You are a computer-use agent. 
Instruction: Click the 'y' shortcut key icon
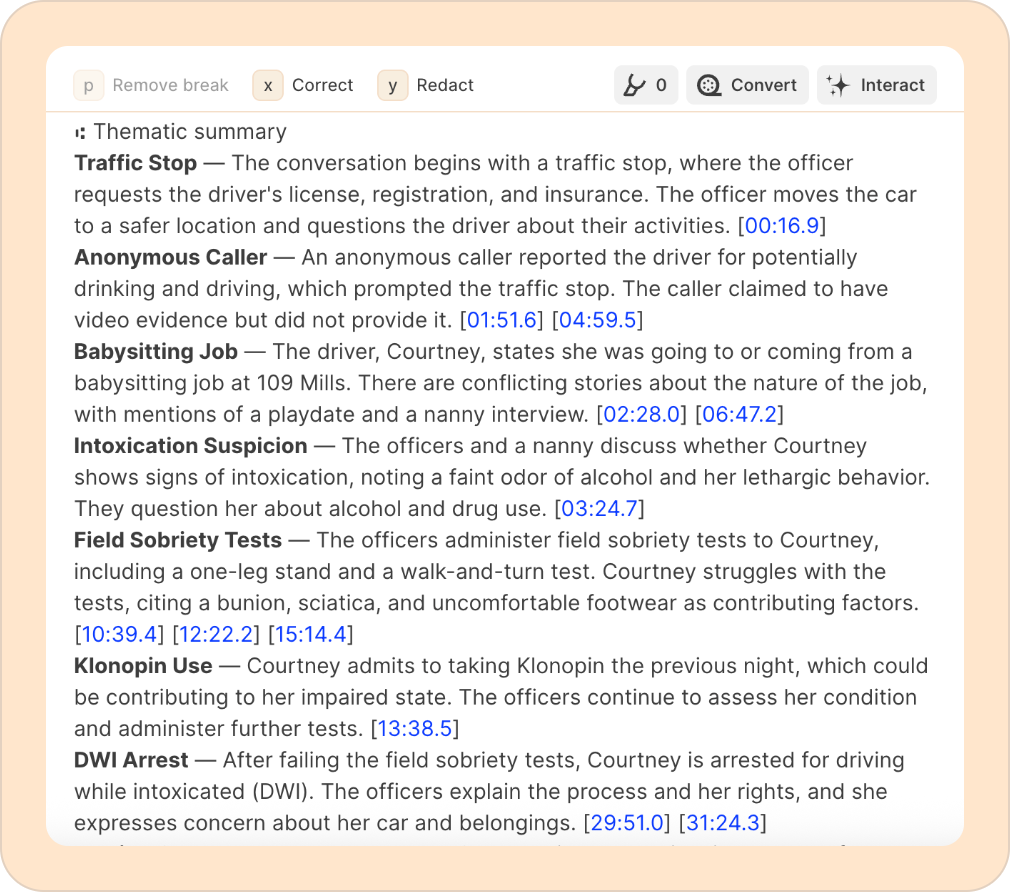tap(393, 85)
